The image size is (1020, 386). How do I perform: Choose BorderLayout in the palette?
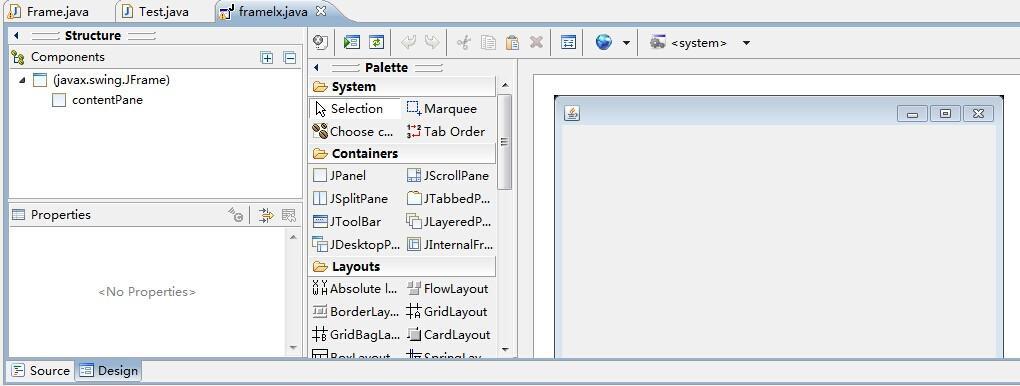pos(355,312)
